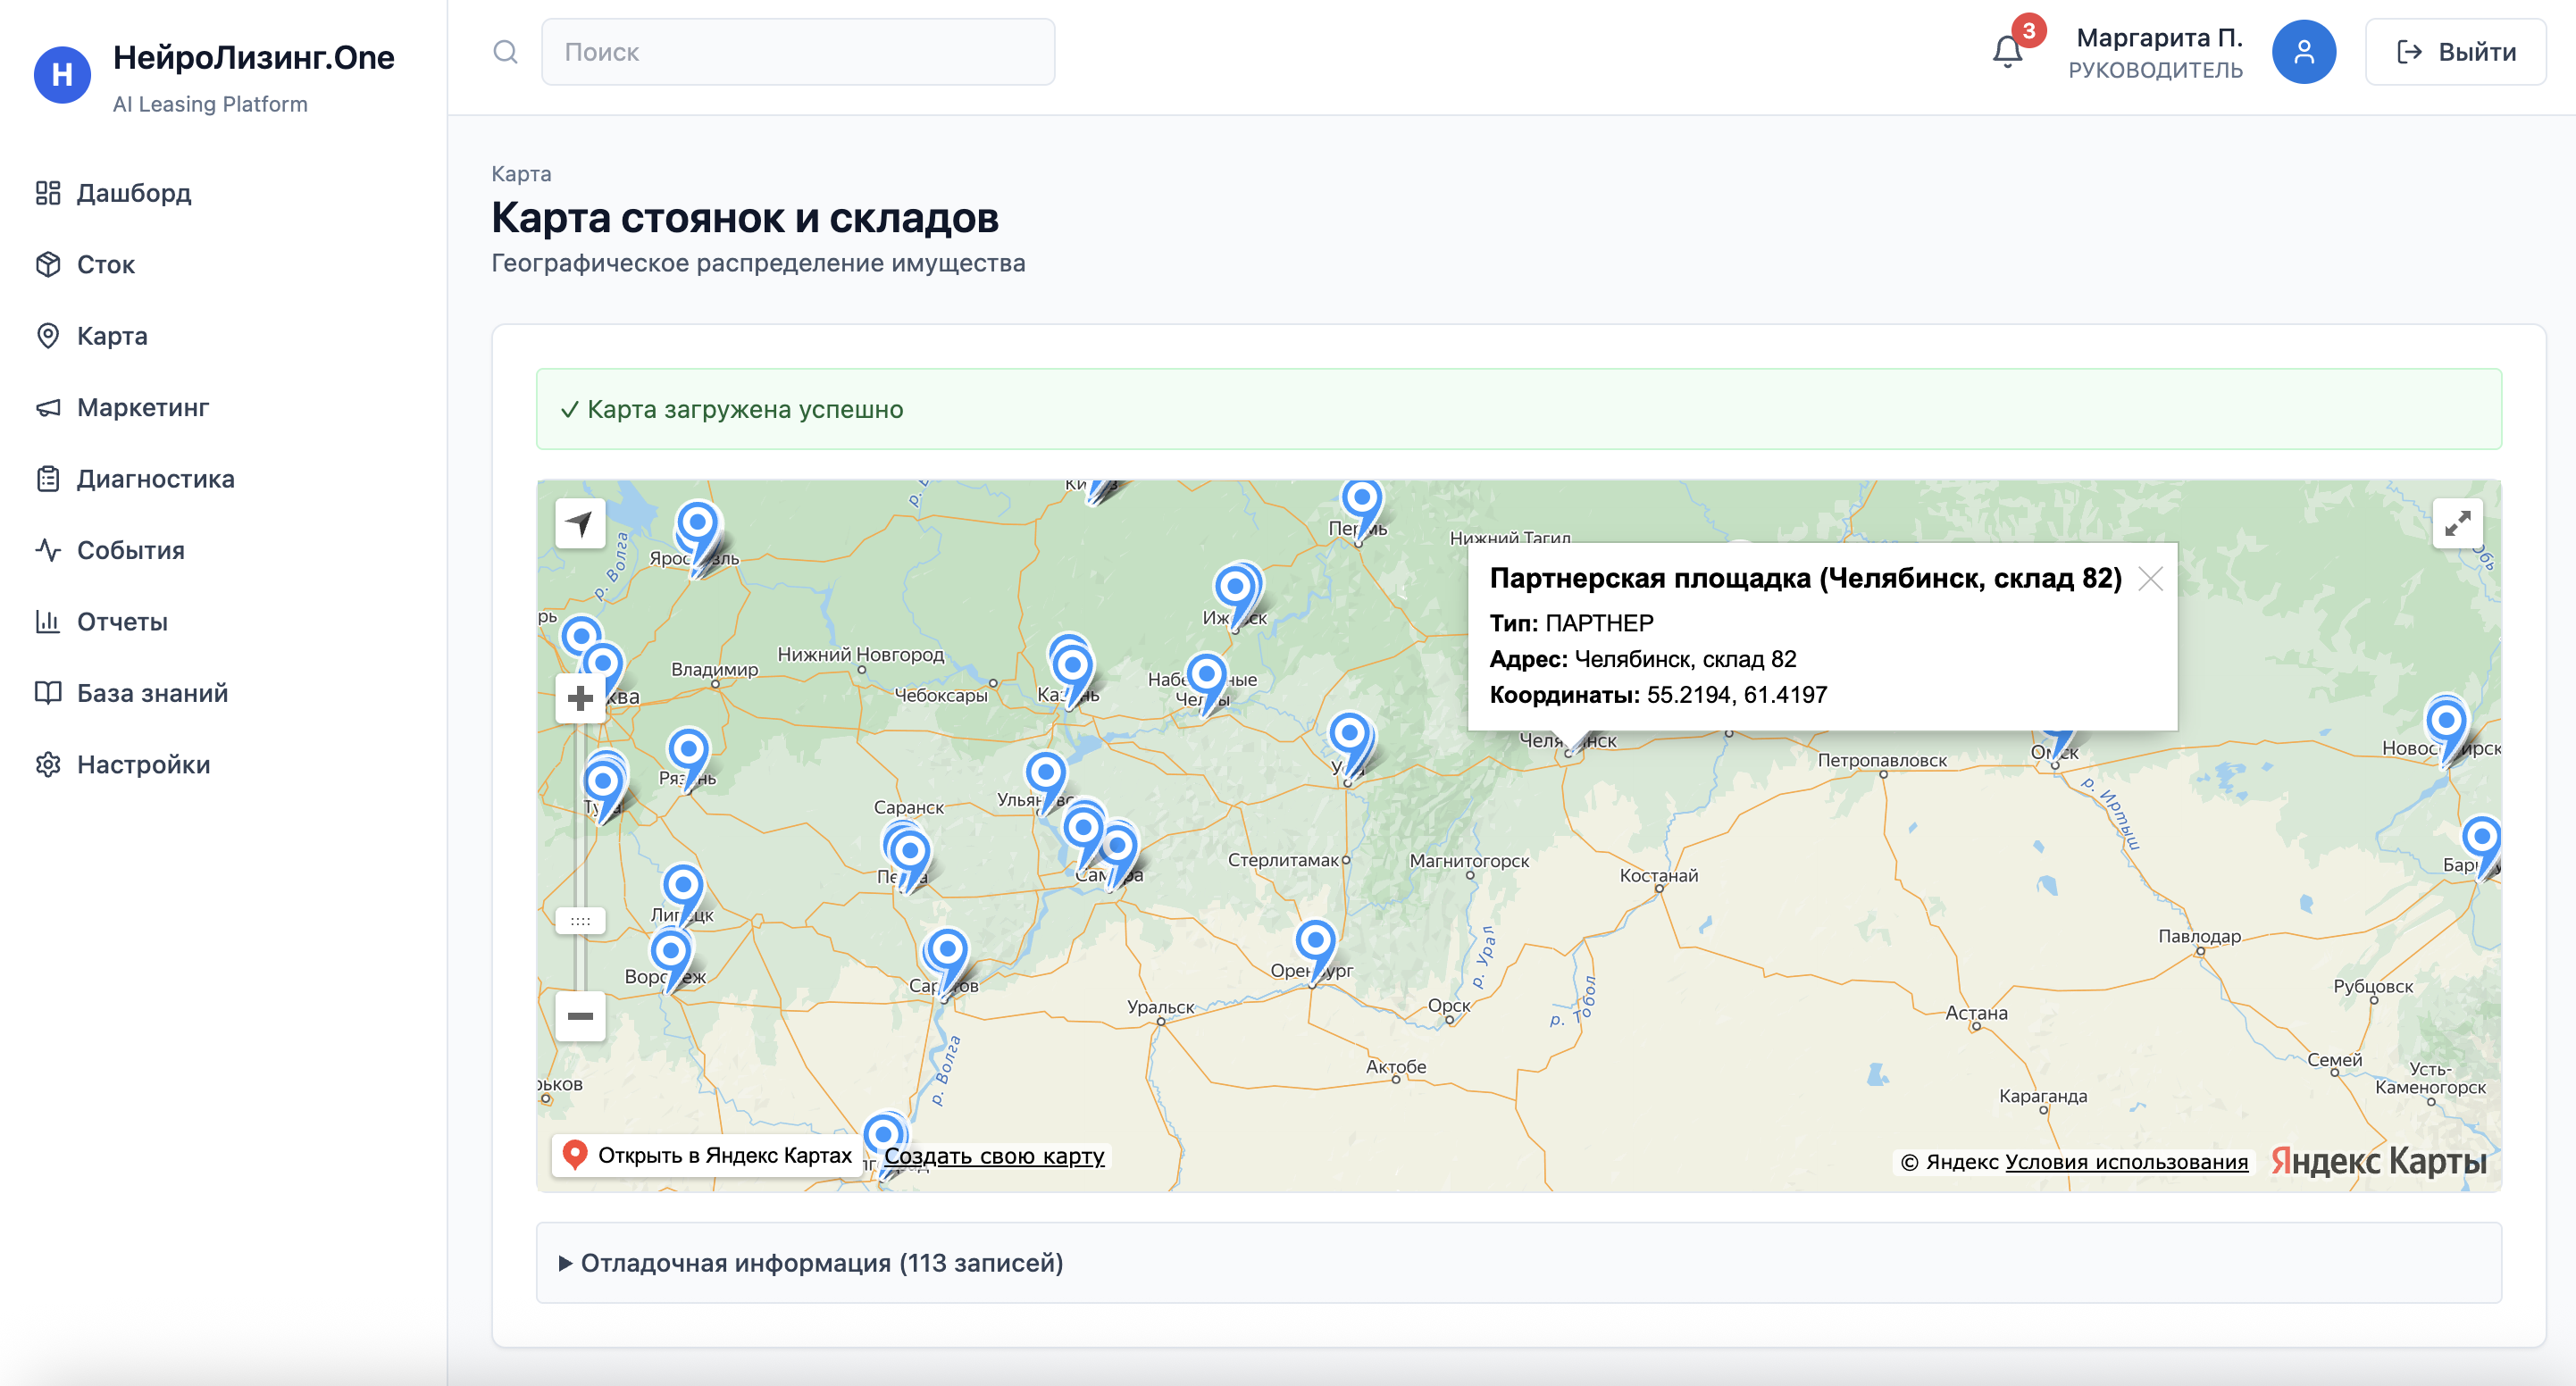The height and width of the screenshot is (1386, 2576).
Task: Click the map marker over Оренбург
Action: tap(1315, 940)
